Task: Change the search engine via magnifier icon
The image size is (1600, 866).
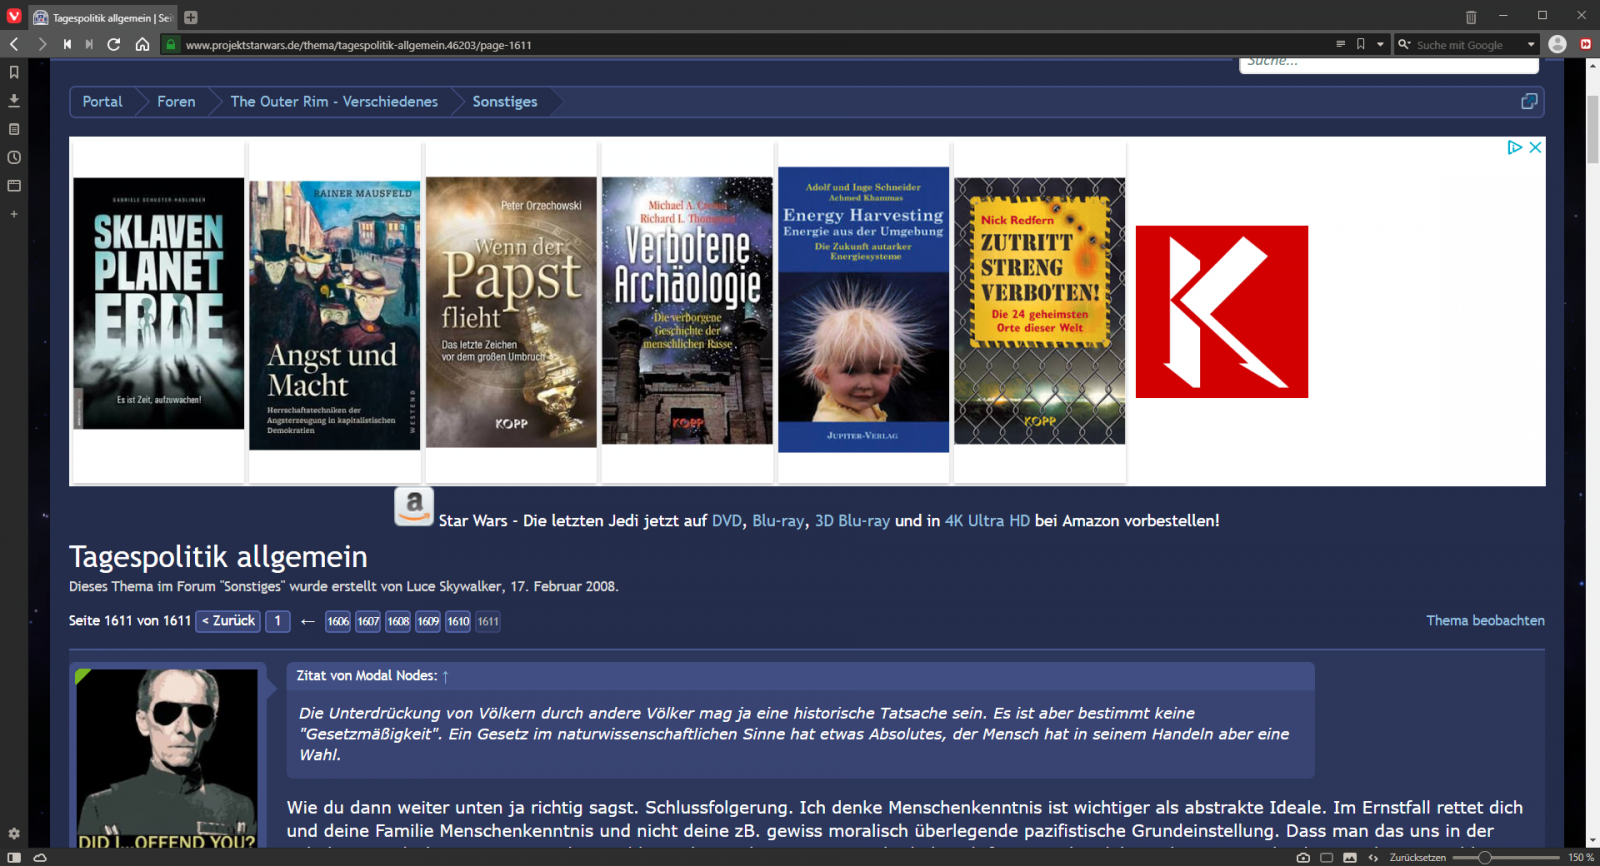Action: (1404, 44)
